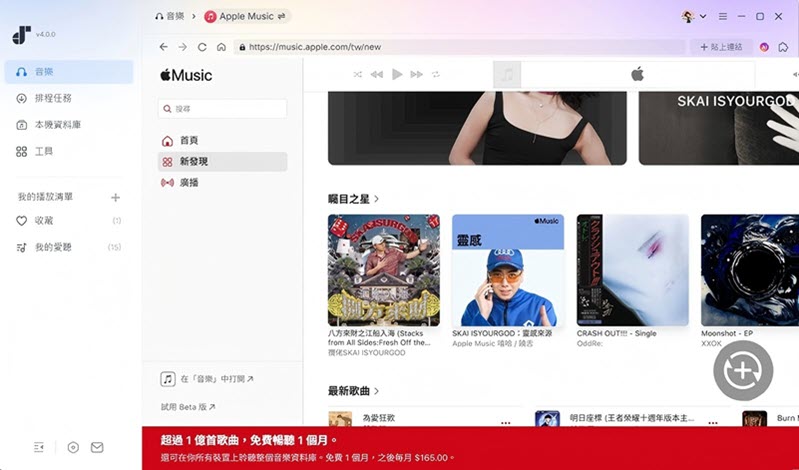Viewport: 799px width, 470px height.
Task: Open the hamburger menu in title bar
Action: (723, 16)
